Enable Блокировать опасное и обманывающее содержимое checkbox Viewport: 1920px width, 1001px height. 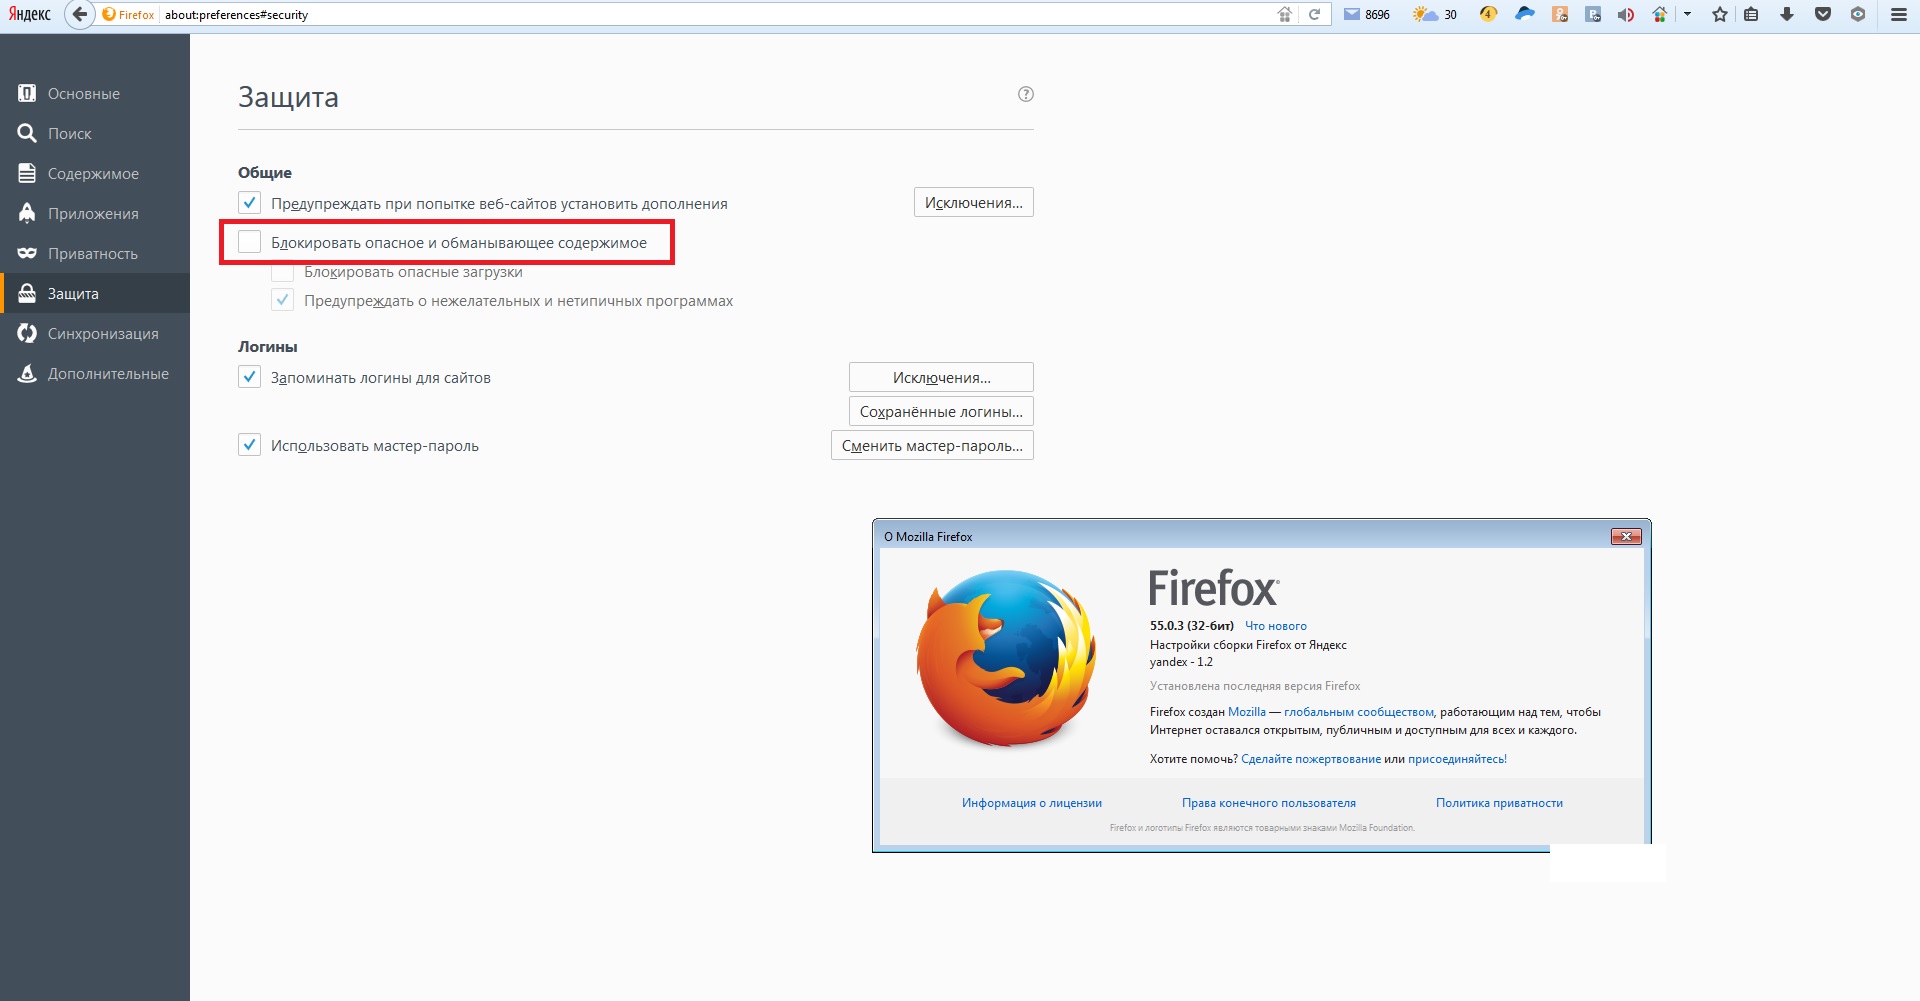click(249, 242)
